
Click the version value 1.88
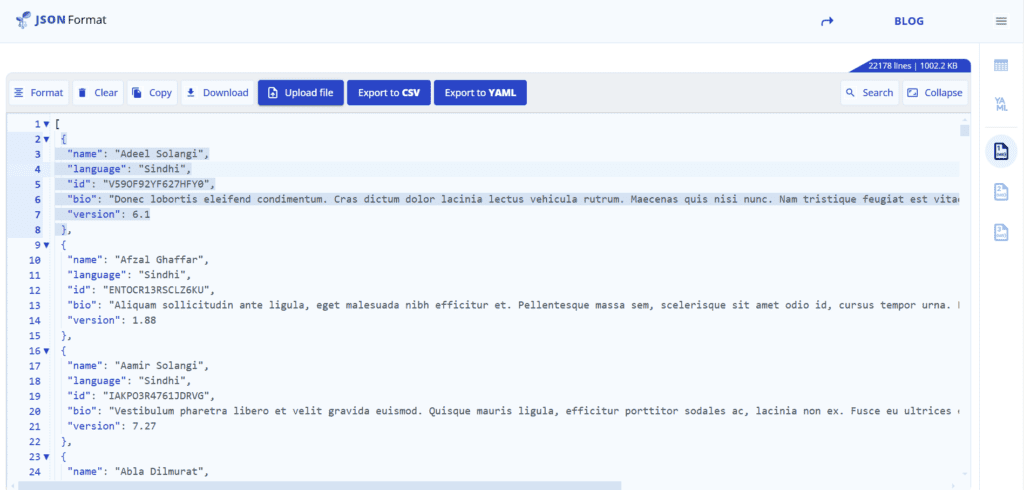click(x=145, y=320)
